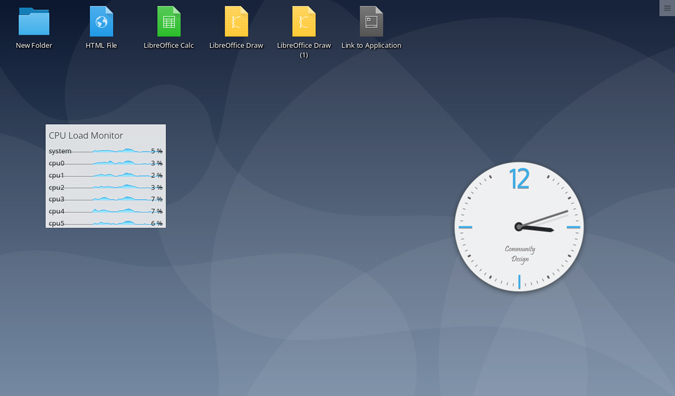Select the HTML File desktop icon
Screen dimensions: 675x396
click(101, 22)
